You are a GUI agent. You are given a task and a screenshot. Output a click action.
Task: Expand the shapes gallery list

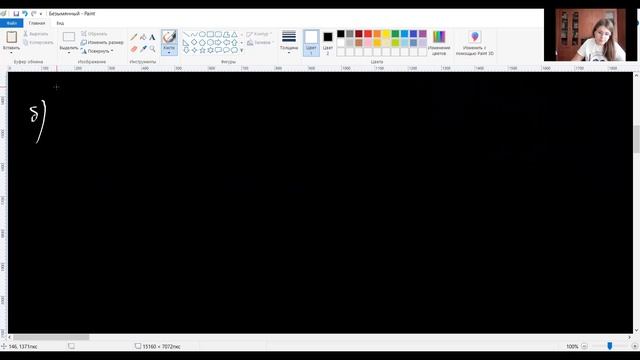coord(242,50)
